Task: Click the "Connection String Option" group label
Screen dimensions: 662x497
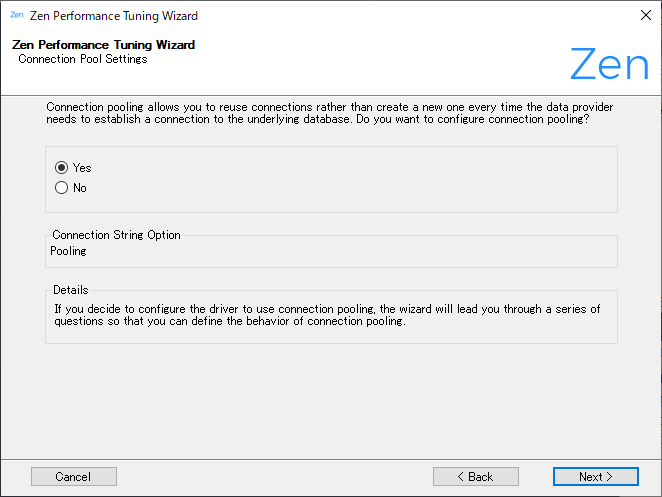Action: click(116, 235)
